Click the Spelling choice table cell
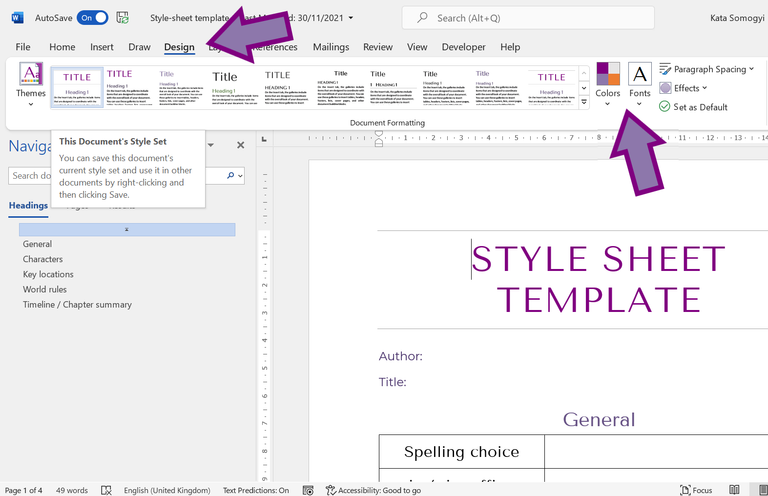This screenshot has width=768, height=496. pos(461,451)
